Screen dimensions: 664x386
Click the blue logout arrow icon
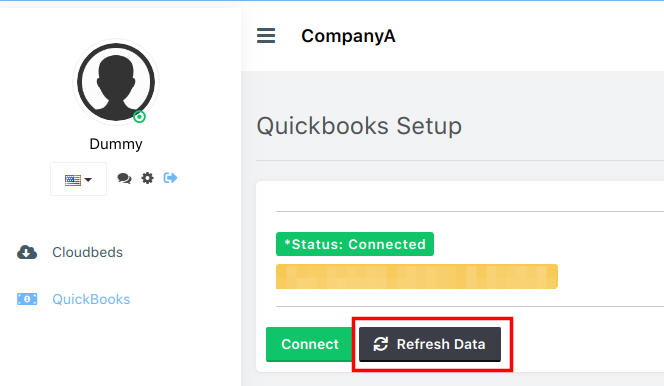coord(170,178)
